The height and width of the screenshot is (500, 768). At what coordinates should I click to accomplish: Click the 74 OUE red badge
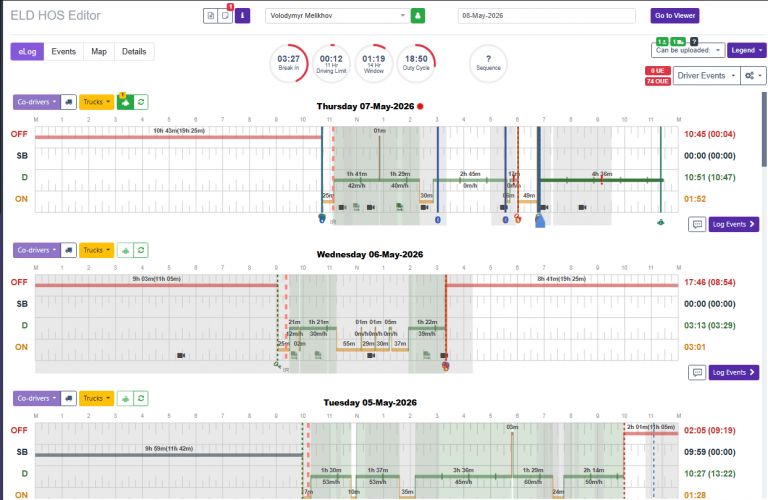tap(657, 81)
